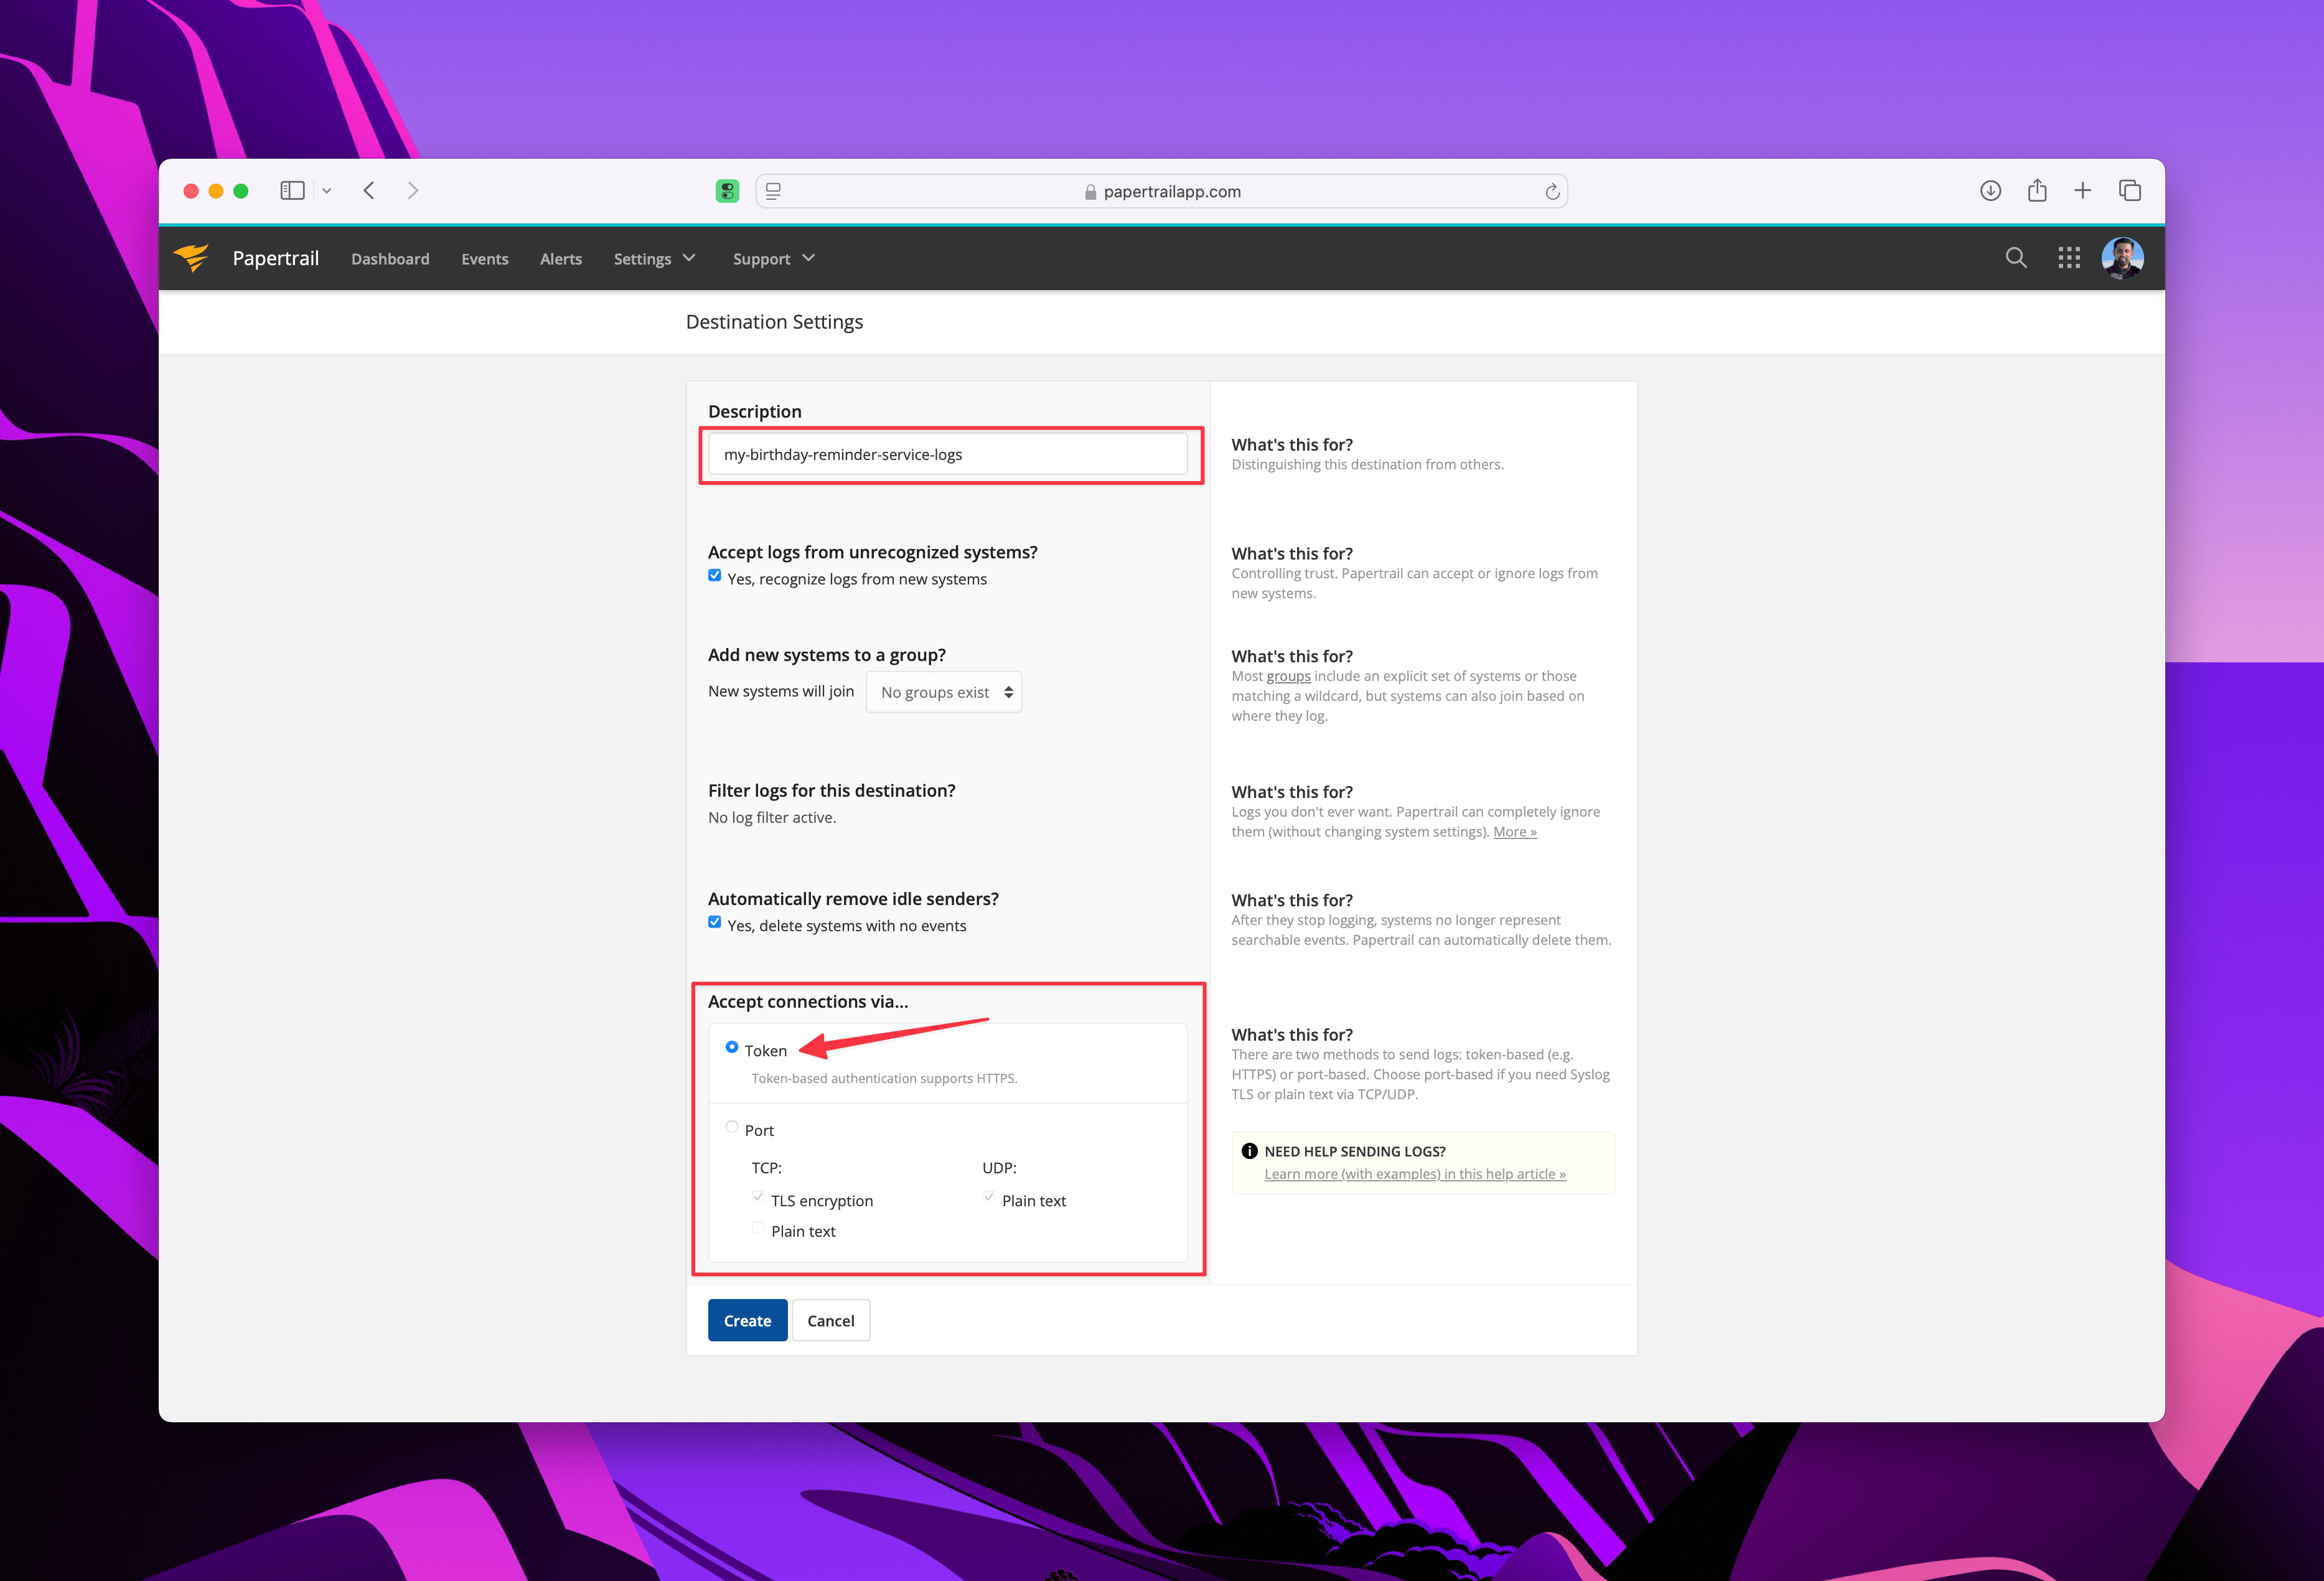The width and height of the screenshot is (2324, 1581).
Task: Click the Description text field
Action: 948,454
